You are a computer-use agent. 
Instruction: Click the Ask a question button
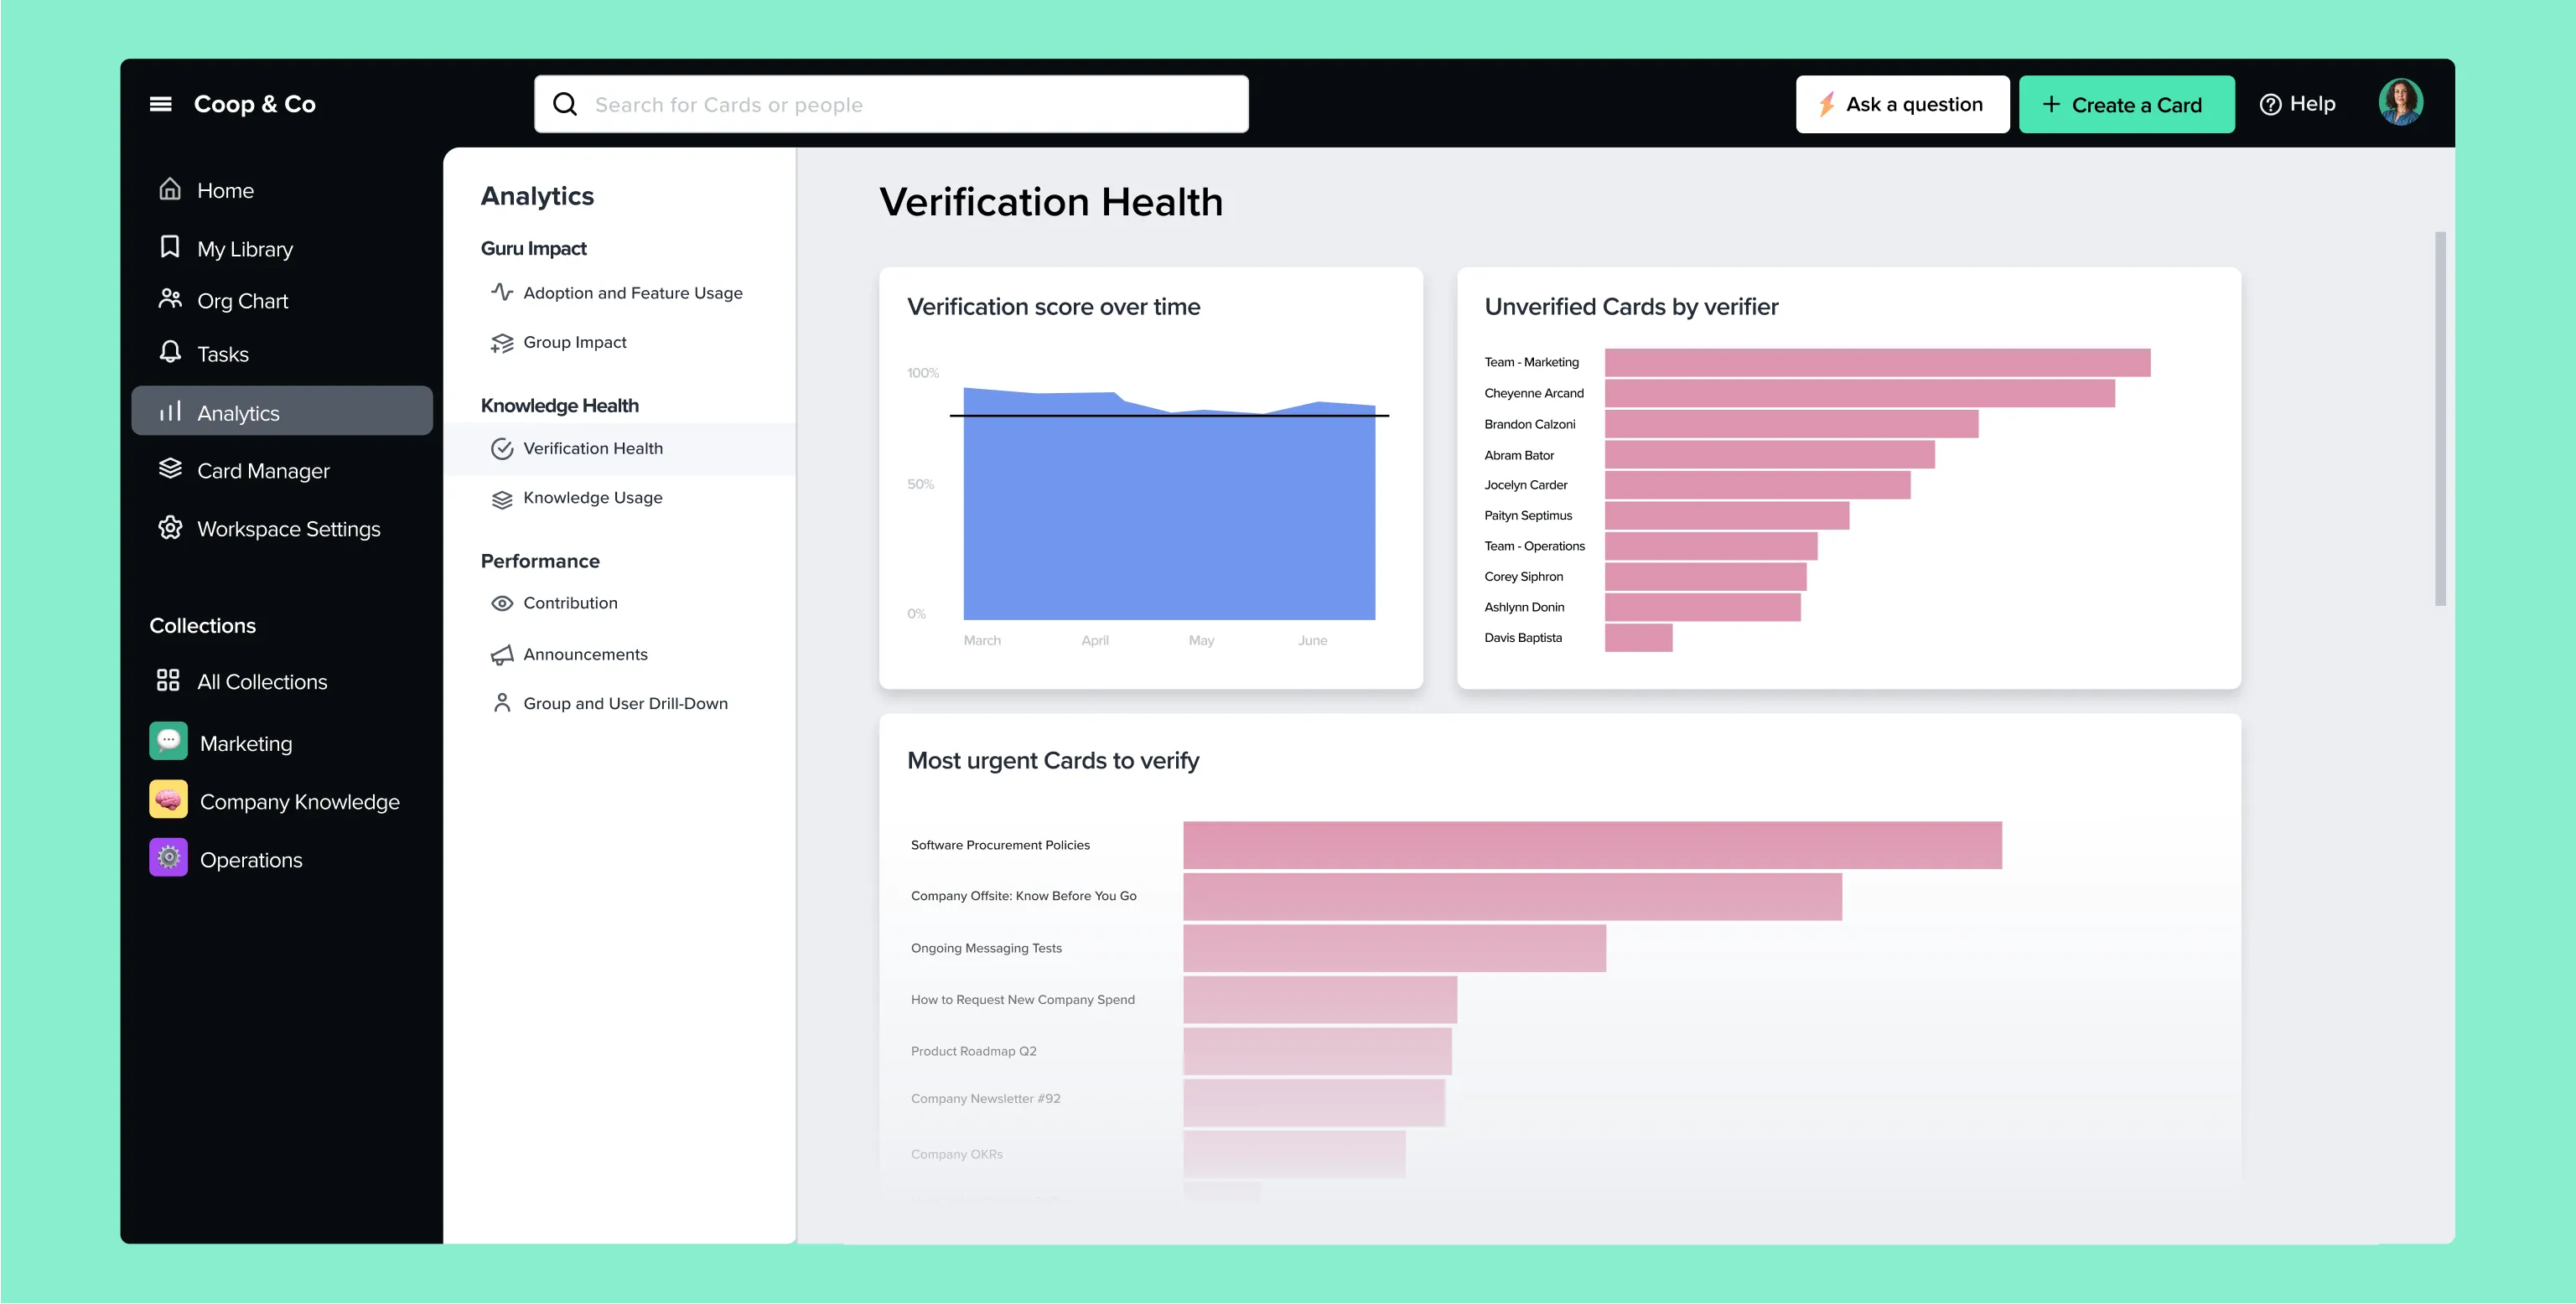coord(1902,103)
